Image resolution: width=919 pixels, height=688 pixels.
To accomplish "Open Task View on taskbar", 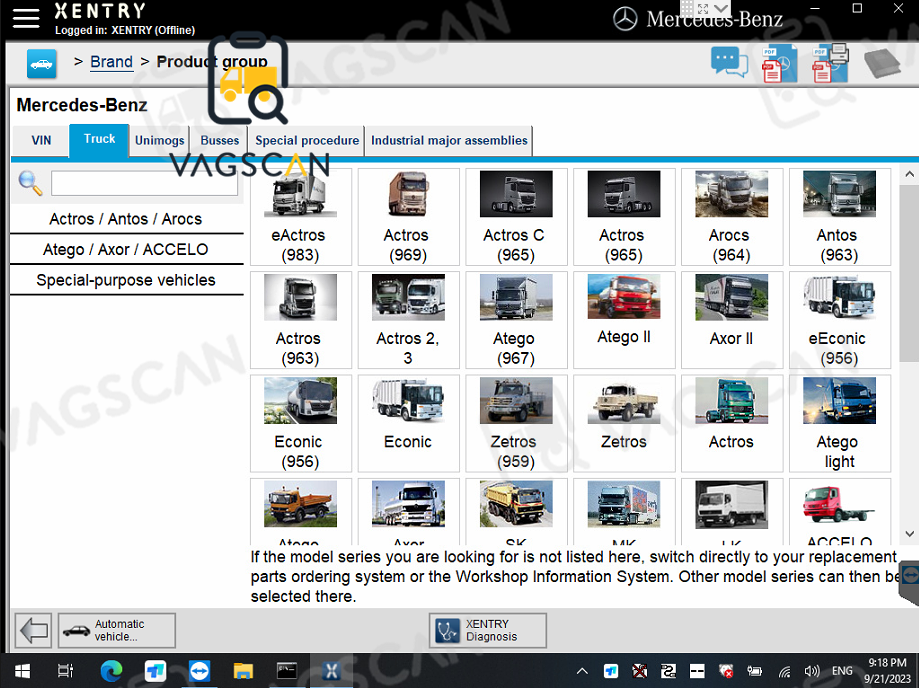I will [x=65, y=671].
